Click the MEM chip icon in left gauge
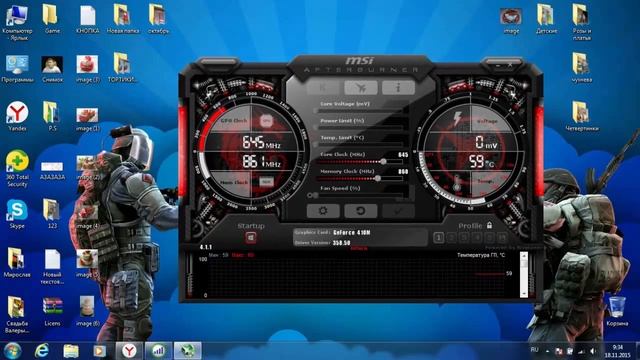Screen dimensions: 640x360 [267, 181]
